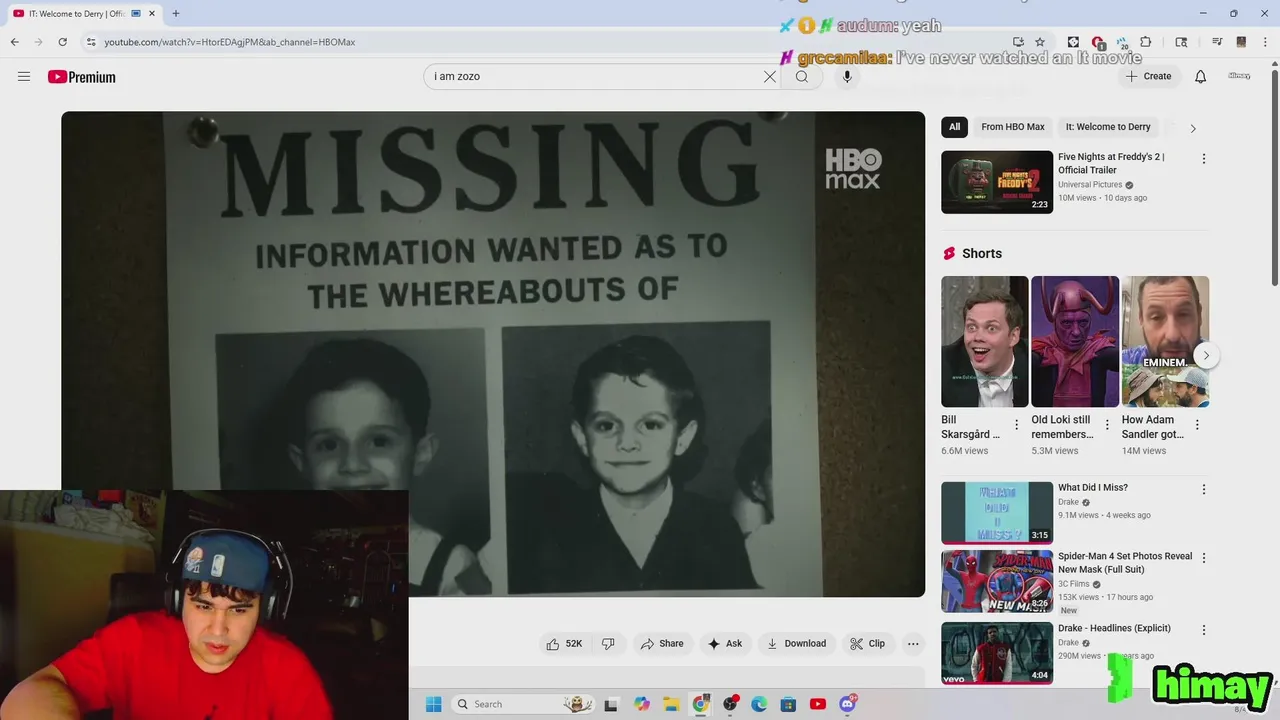
Task: Close the IT: Welcome to Derry tab
Action: 152,14
